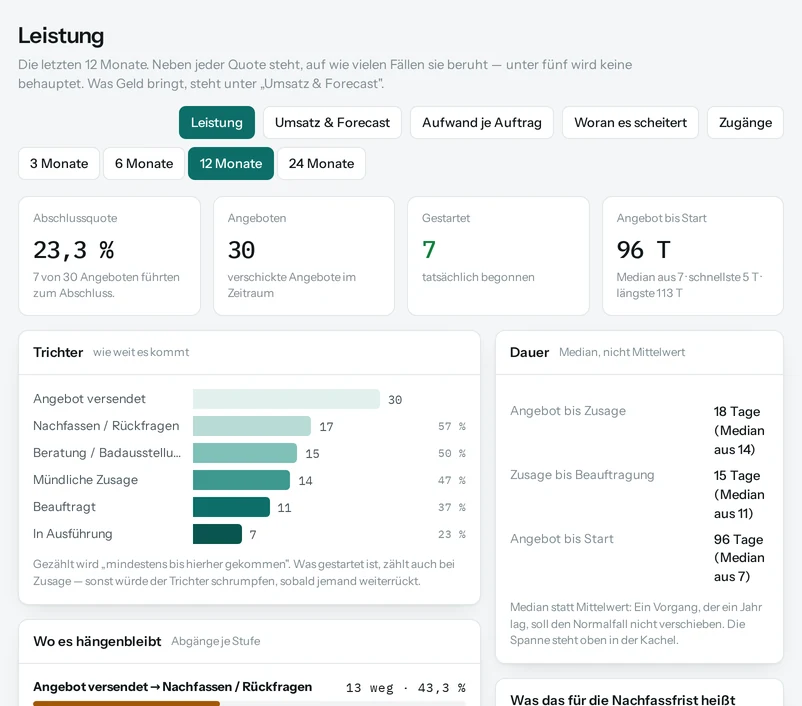Click the Dauer panel heading

529,352
